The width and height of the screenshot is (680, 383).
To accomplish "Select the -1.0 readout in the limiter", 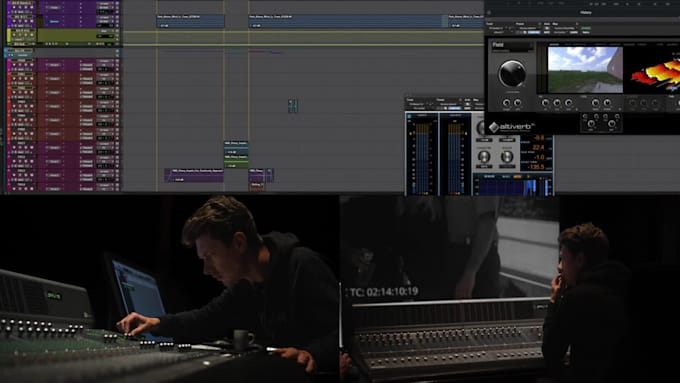I will [539, 157].
